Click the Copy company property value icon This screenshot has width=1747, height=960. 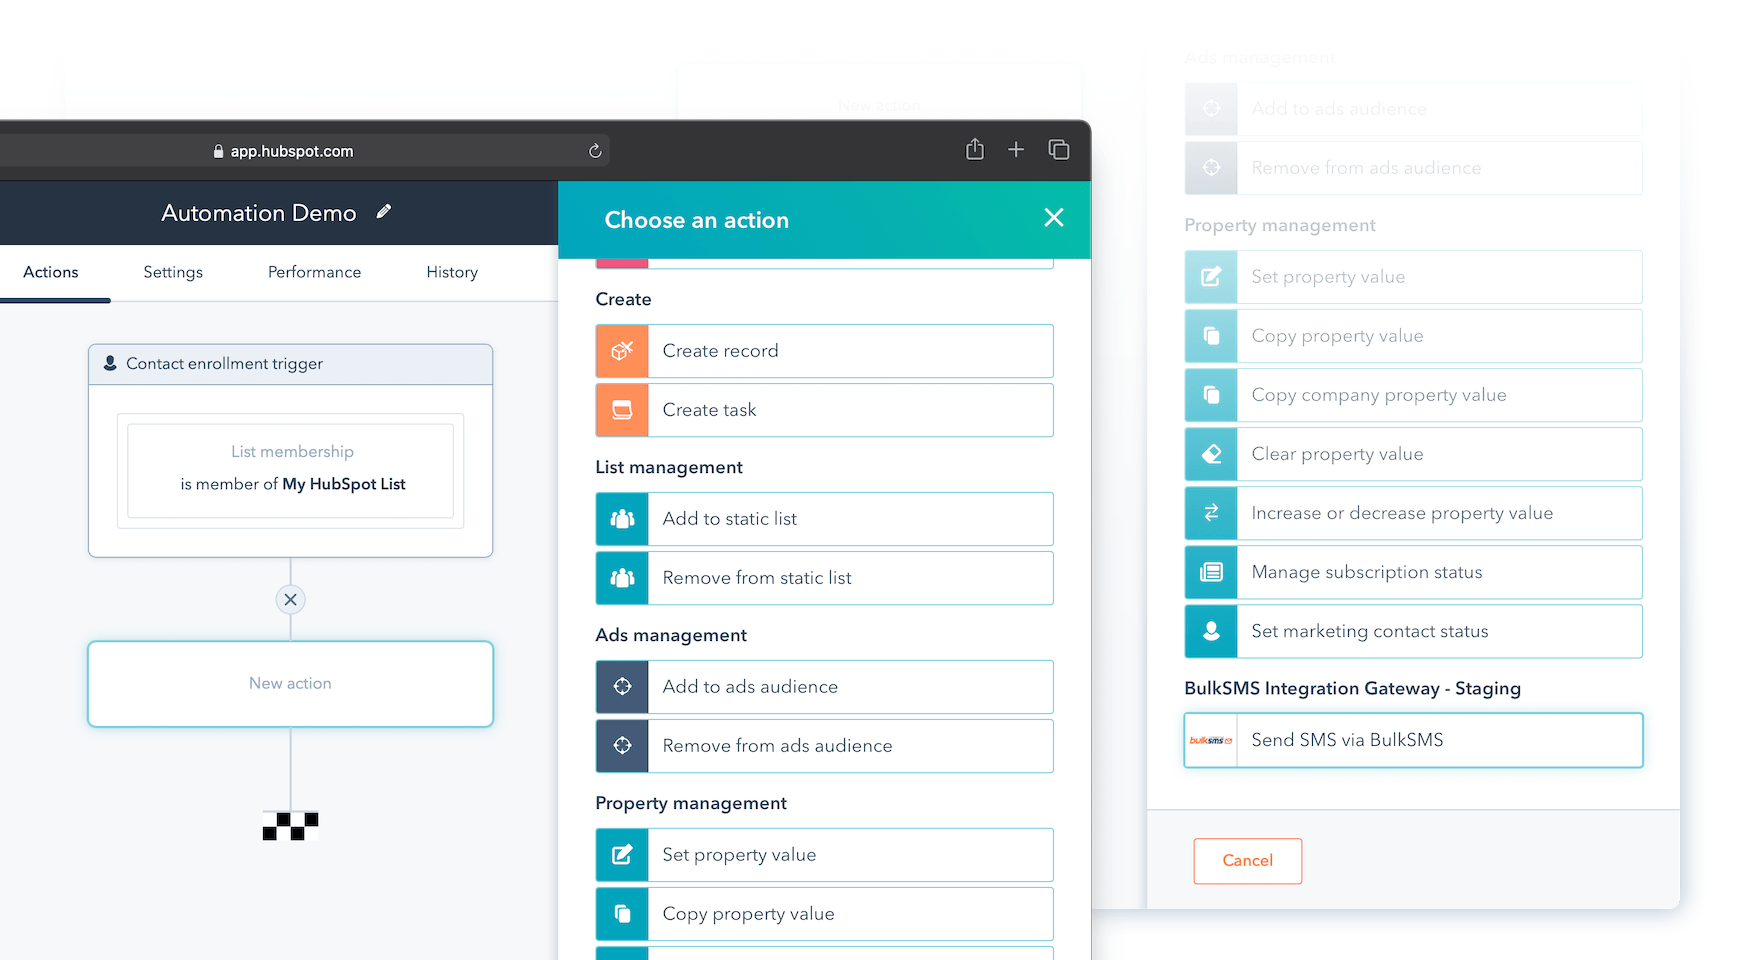point(1211,395)
